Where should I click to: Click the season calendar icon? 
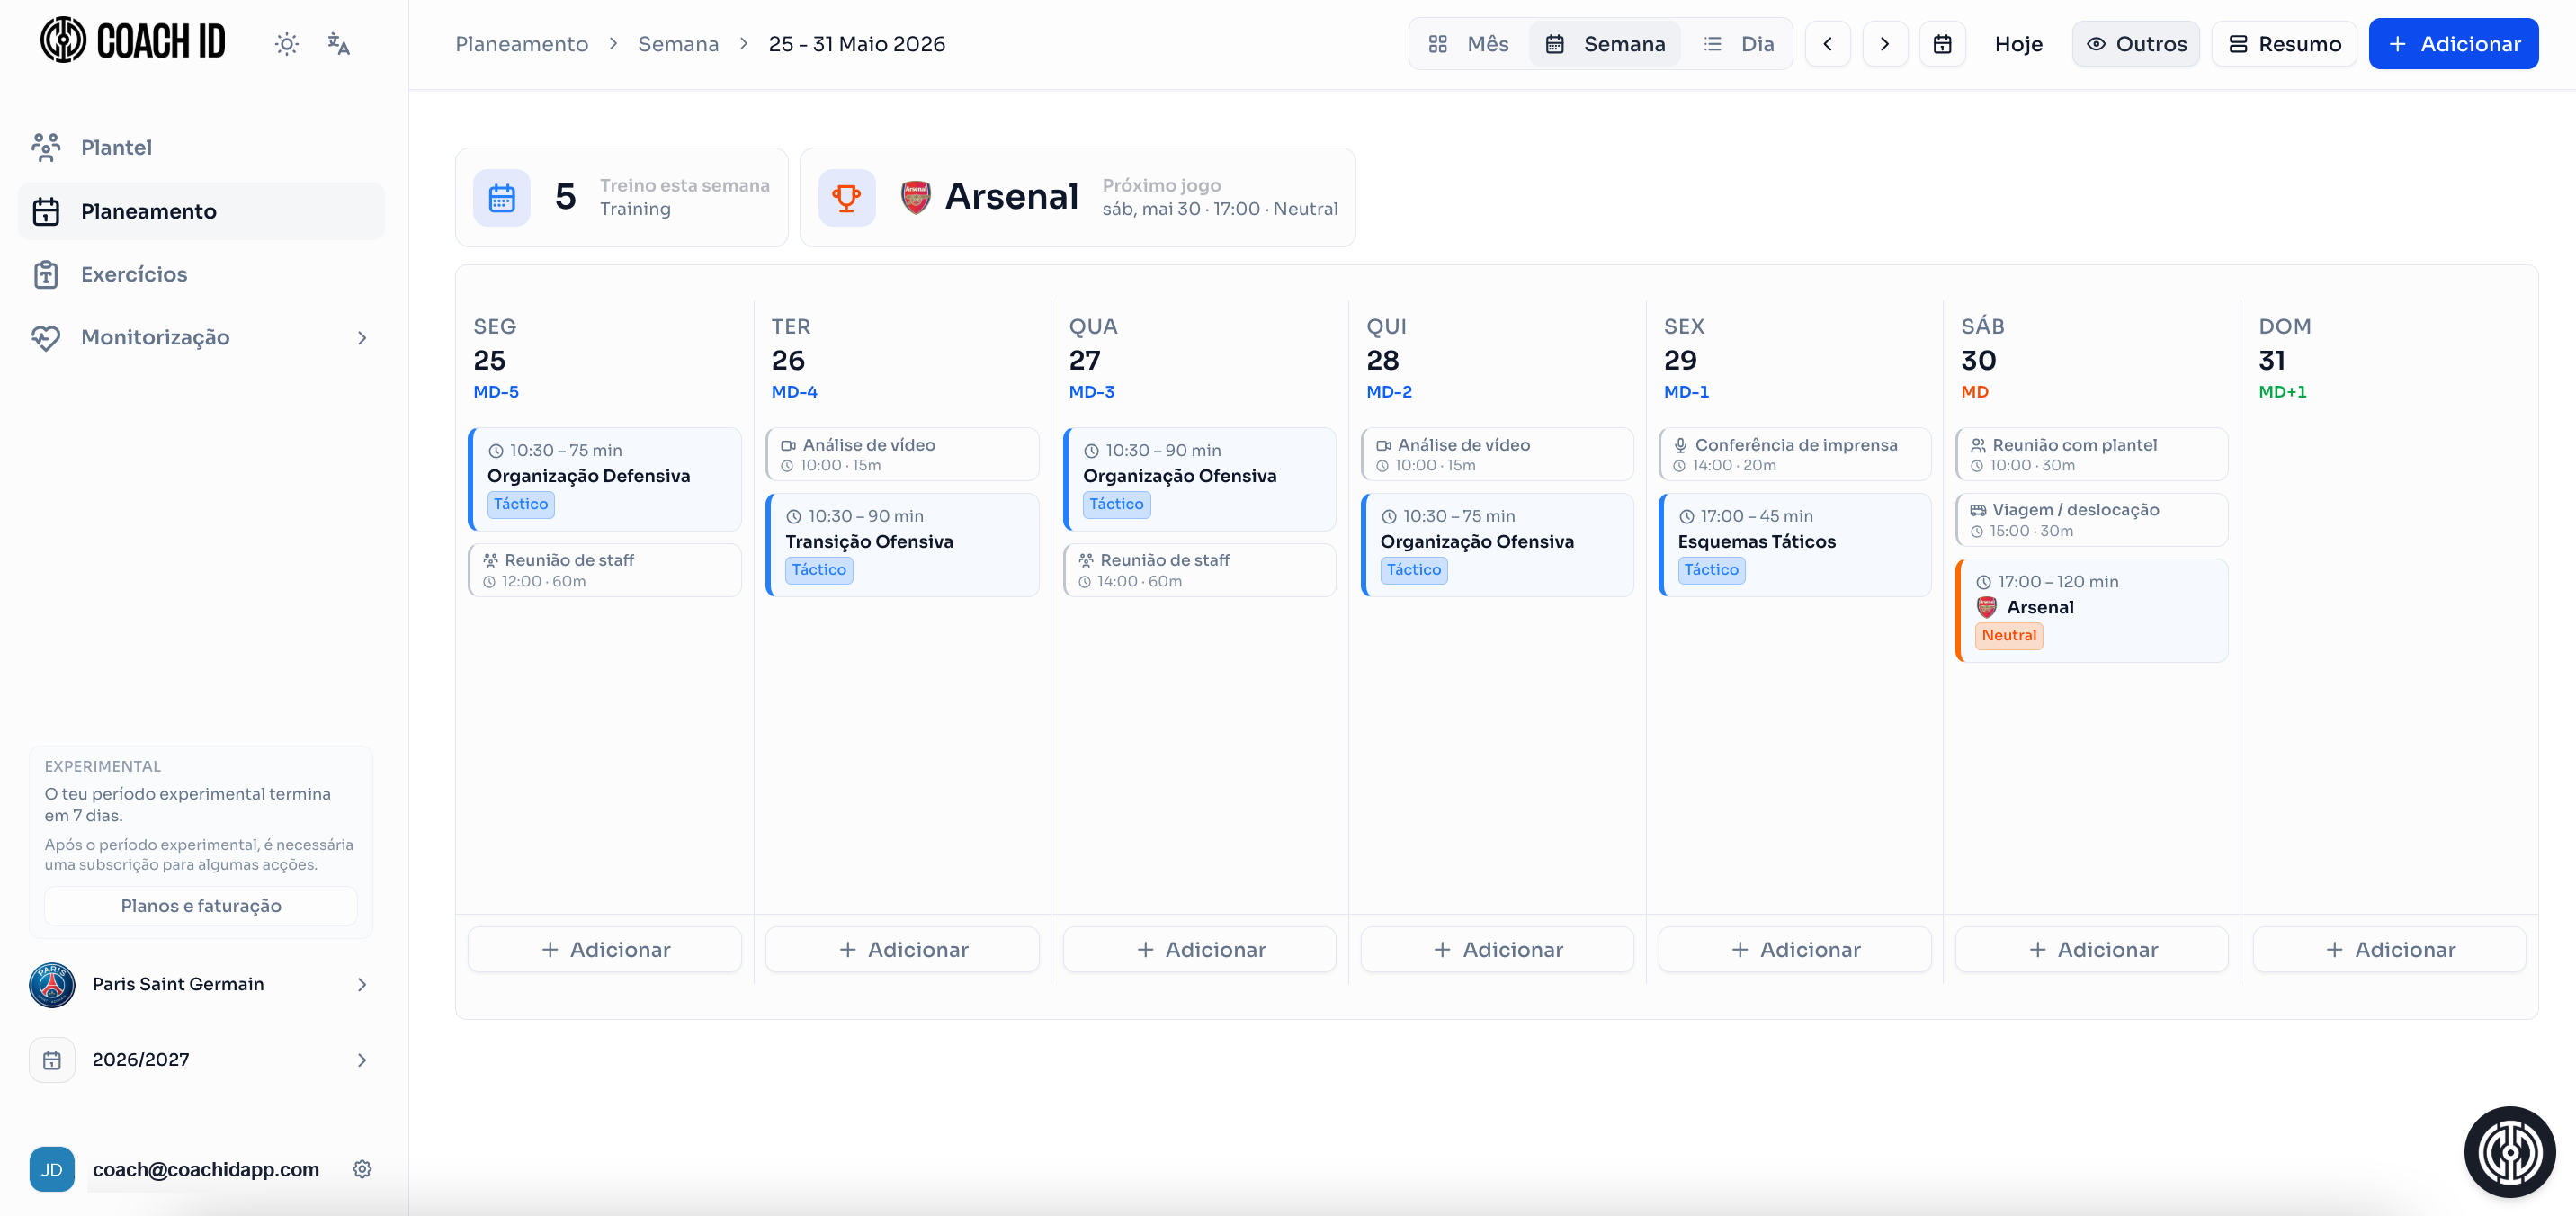pos(52,1060)
